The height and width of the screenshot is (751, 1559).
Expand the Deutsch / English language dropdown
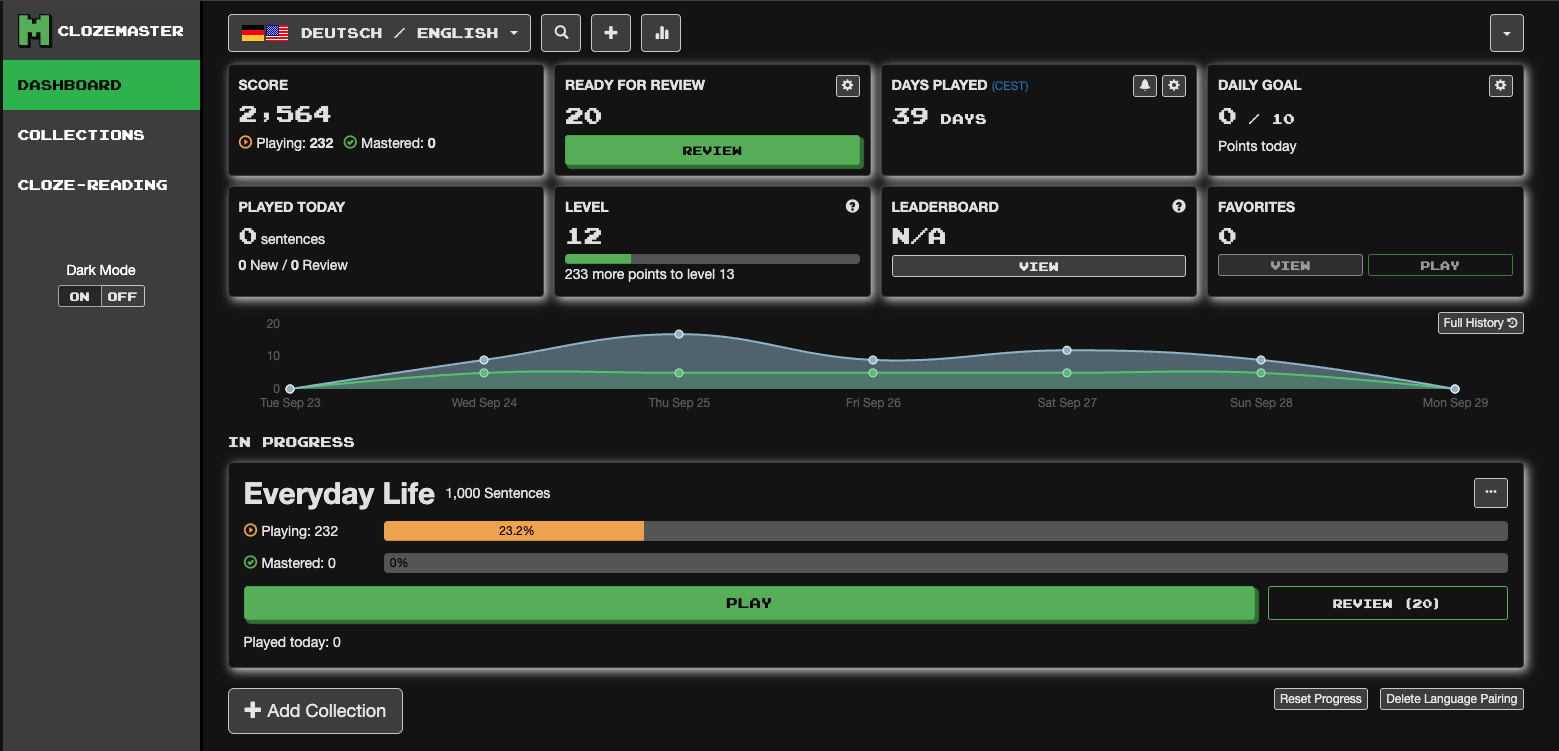point(379,33)
